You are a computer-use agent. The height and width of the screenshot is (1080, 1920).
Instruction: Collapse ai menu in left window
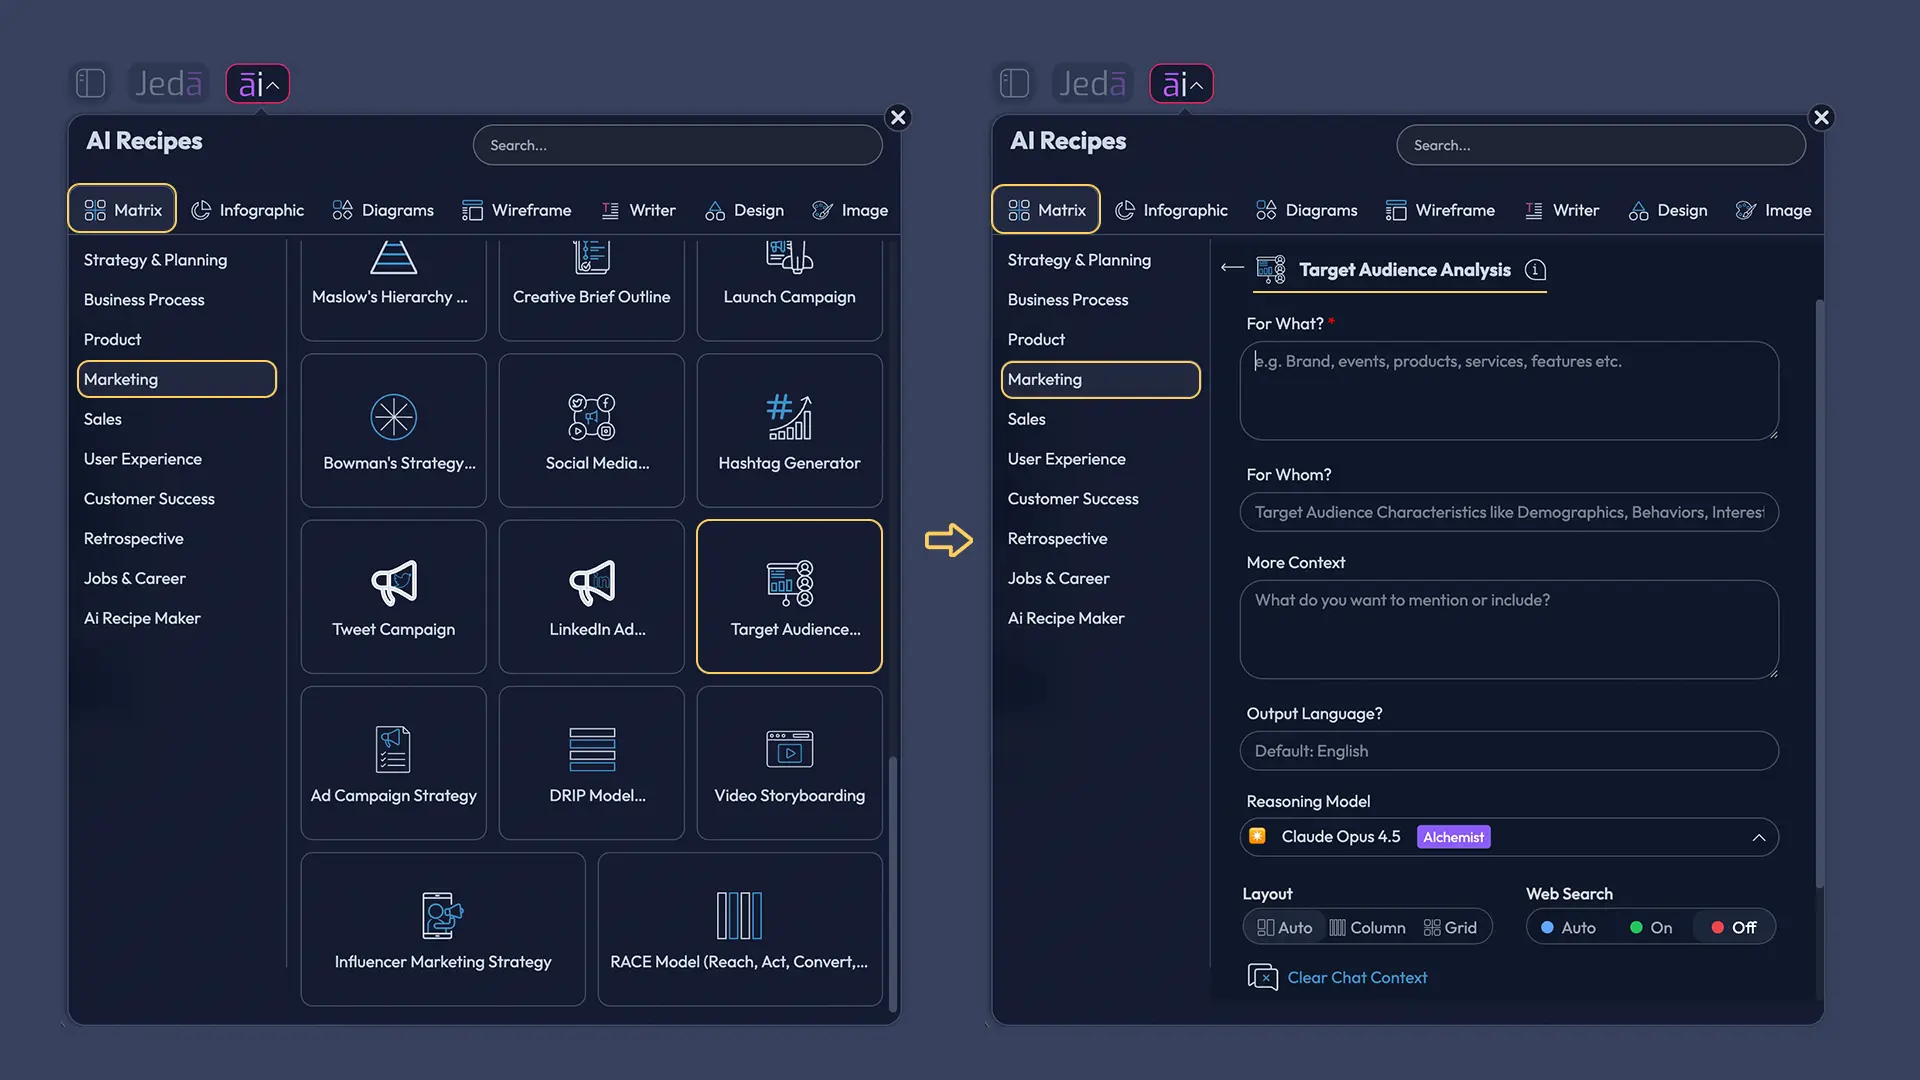tap(258, 84)
